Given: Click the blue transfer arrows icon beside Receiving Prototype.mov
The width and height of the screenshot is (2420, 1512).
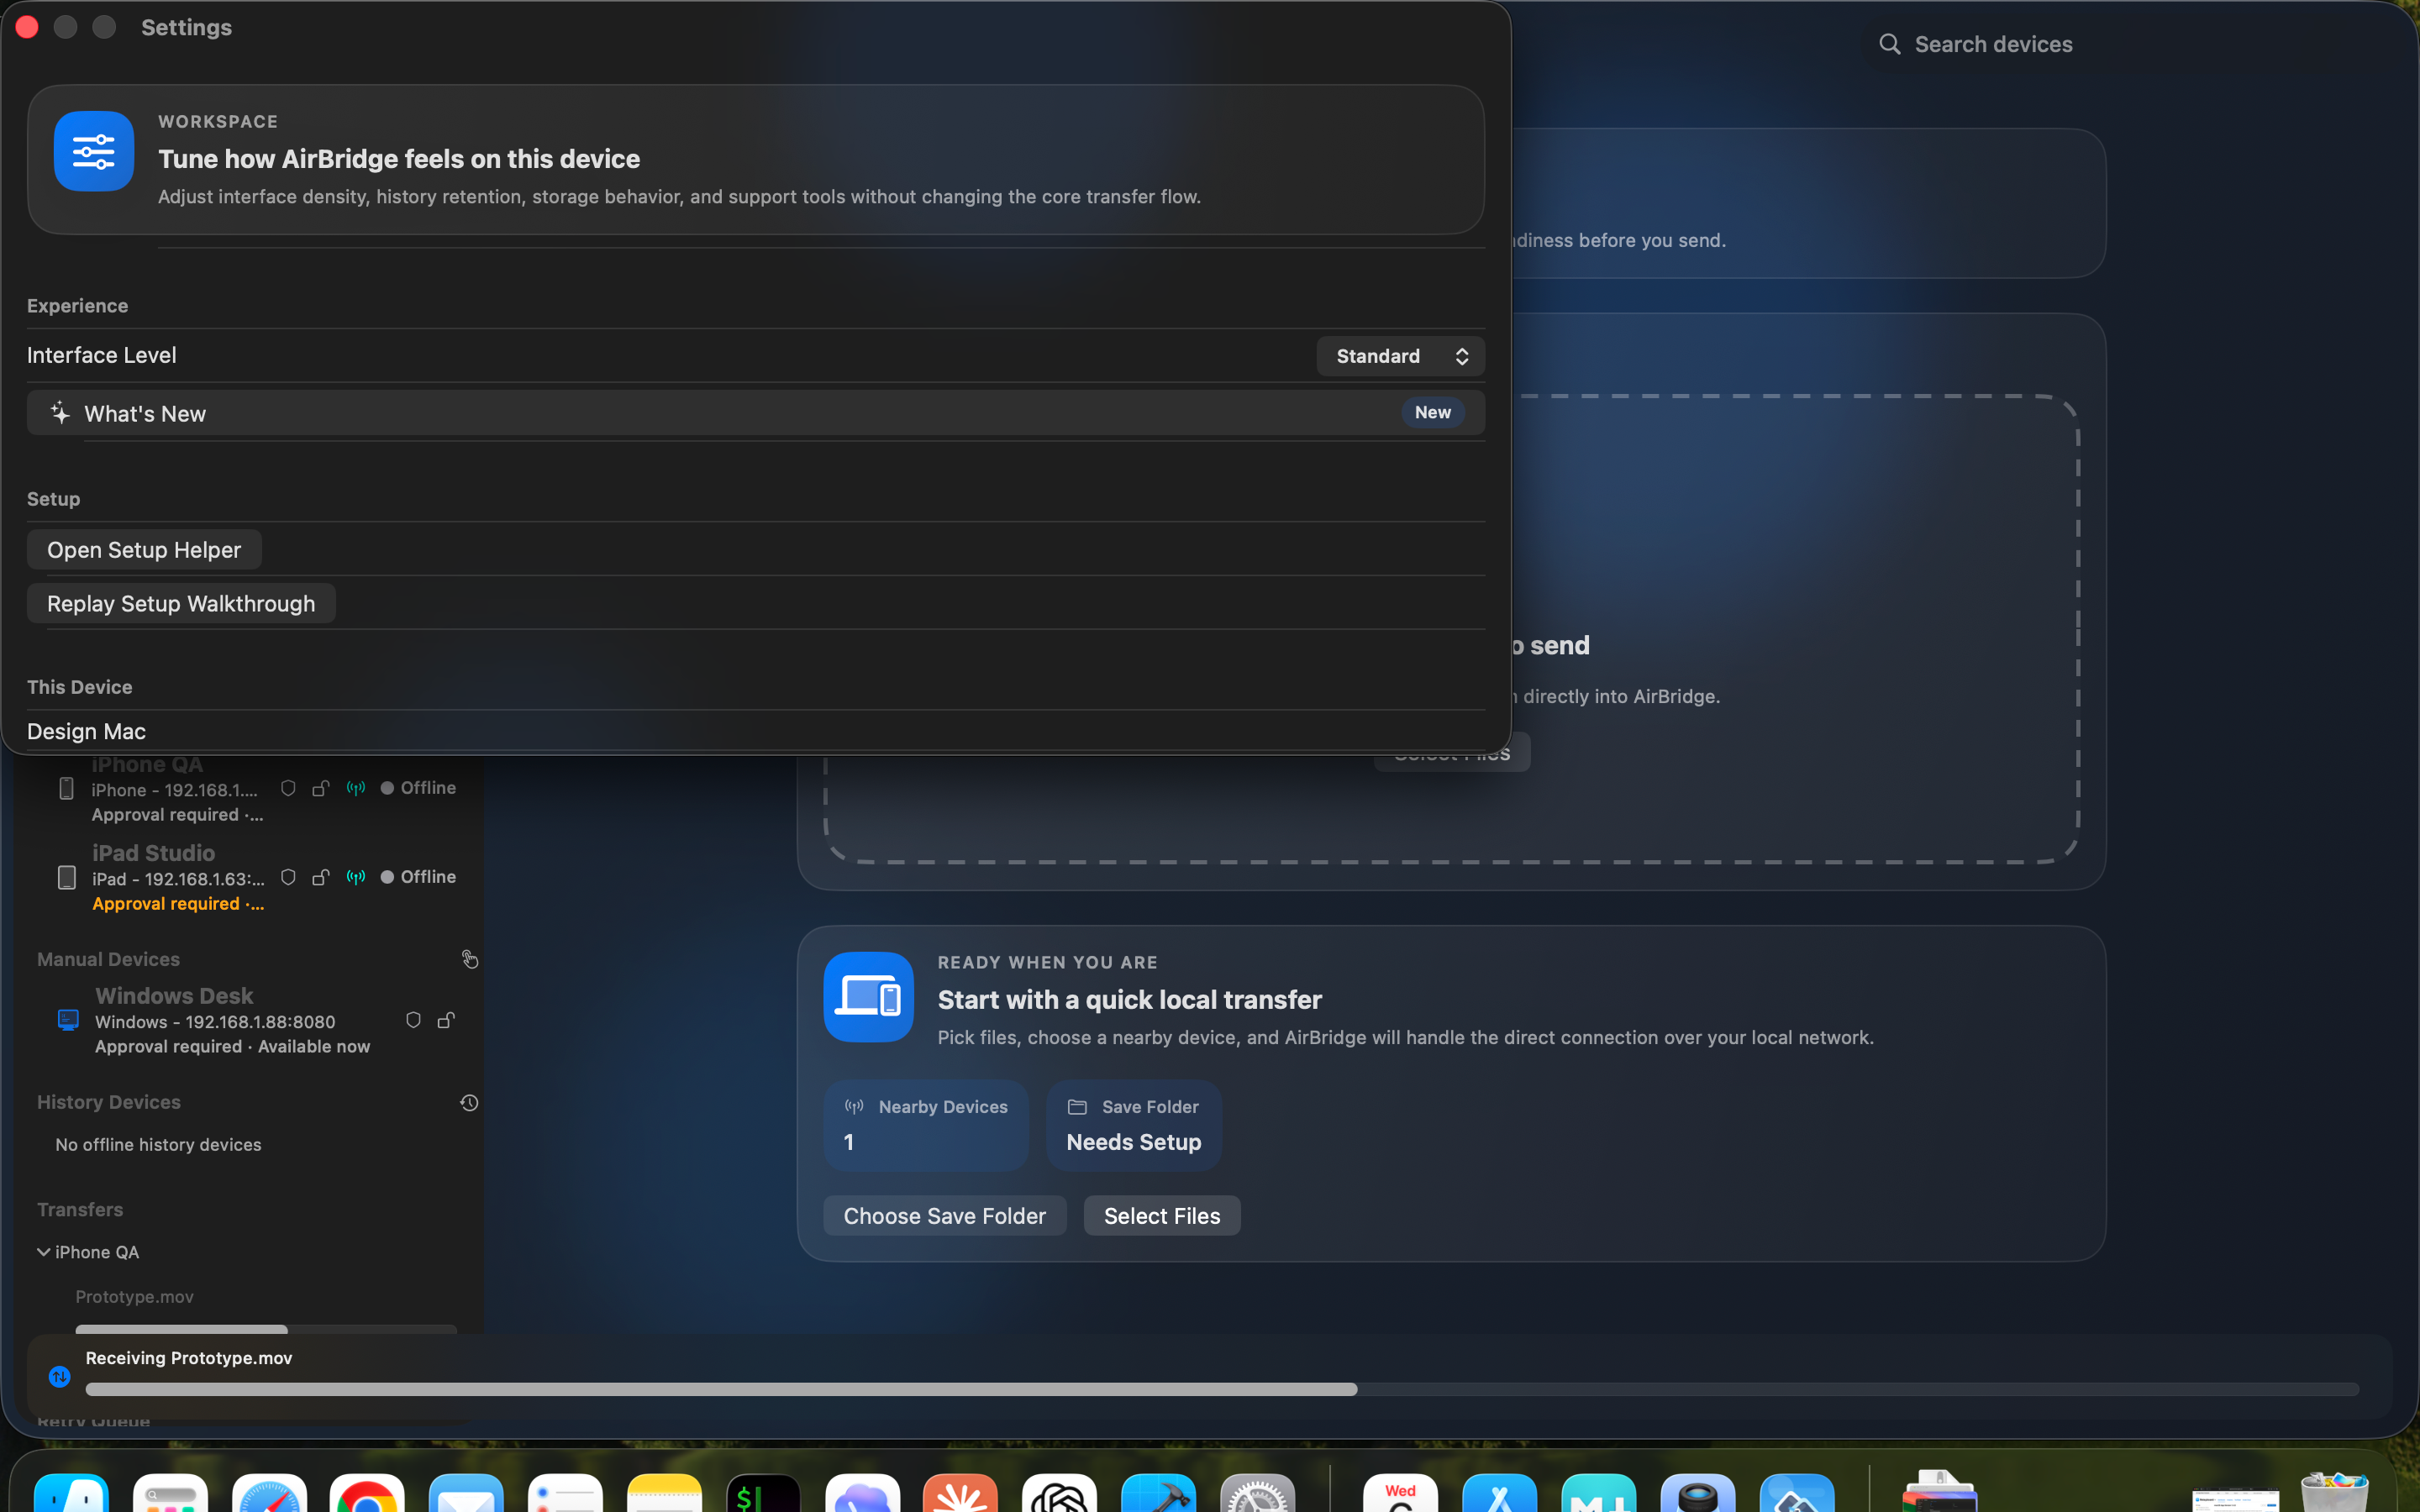Looking at the screenshot, I should click(60, 1377).
